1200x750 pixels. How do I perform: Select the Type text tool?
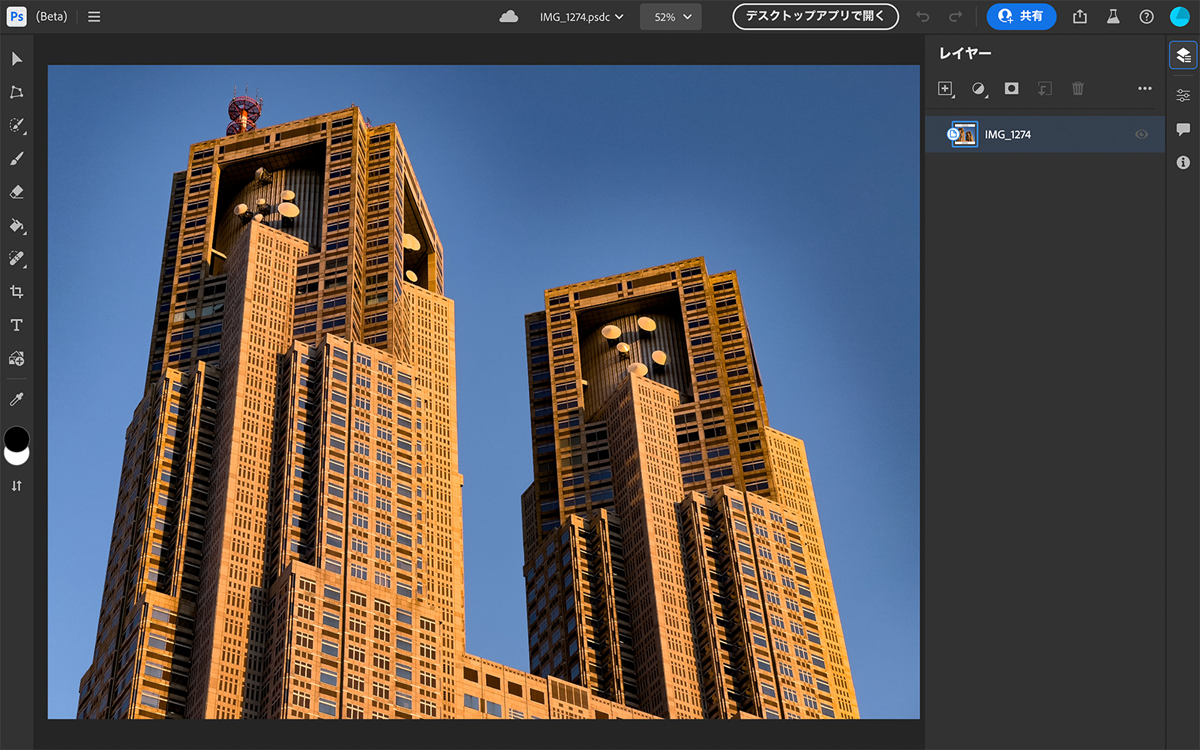click(x=17, y=325)
